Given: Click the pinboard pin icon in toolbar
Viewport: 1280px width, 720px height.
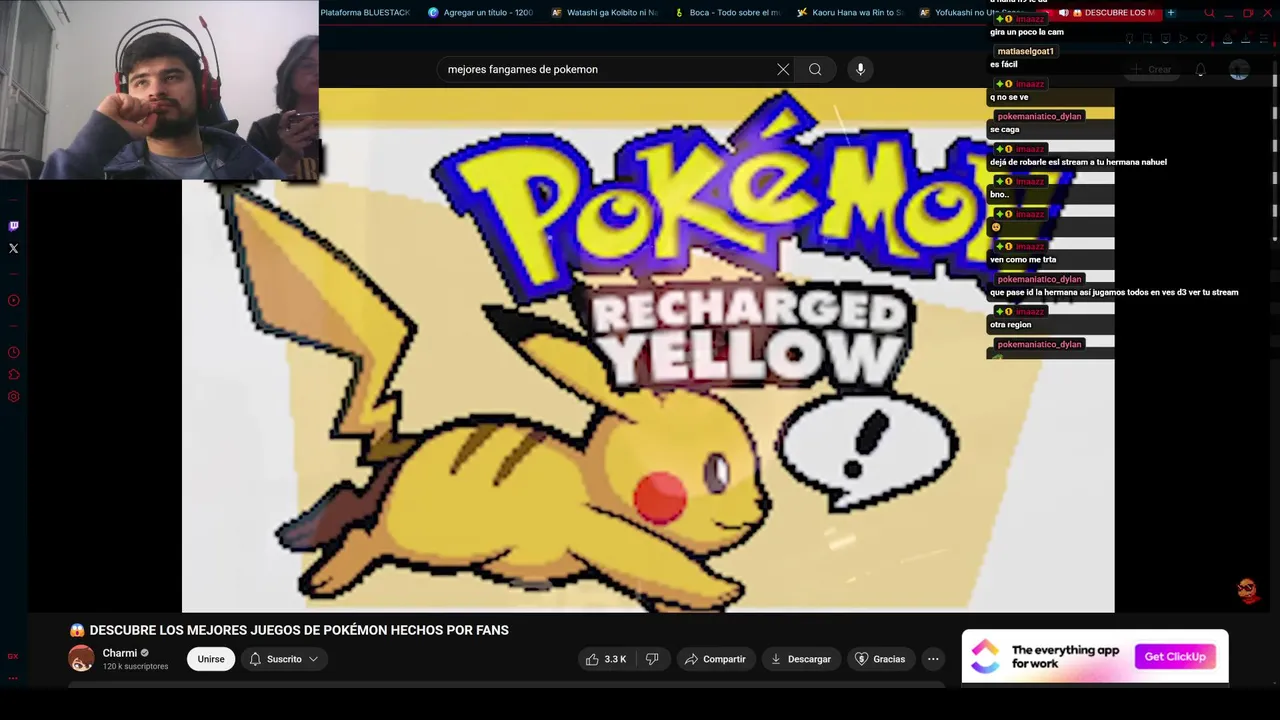Looking at the screenshot, I should [x=1129, y=39].
